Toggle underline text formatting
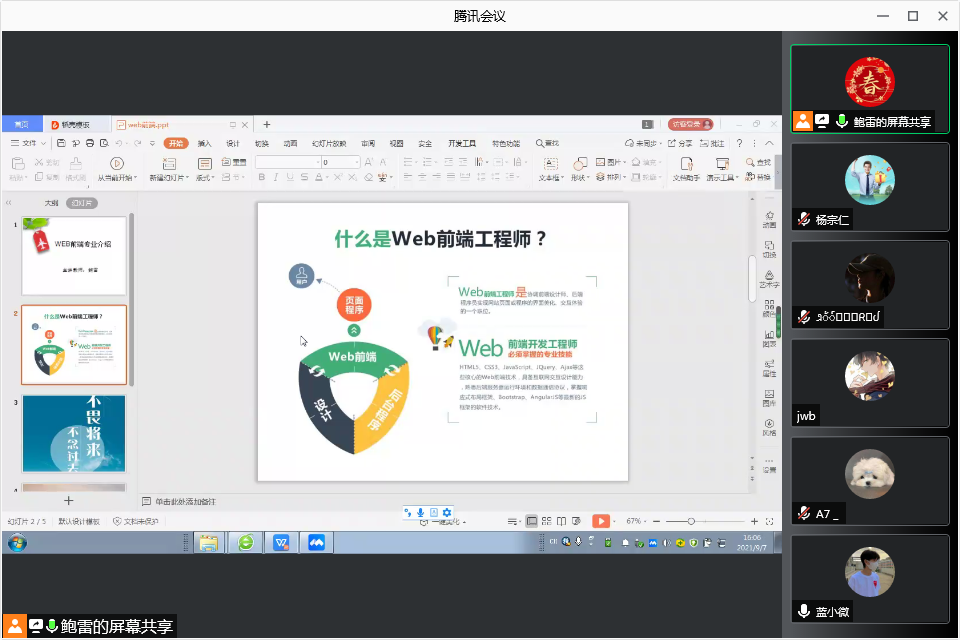 point(290,178)
